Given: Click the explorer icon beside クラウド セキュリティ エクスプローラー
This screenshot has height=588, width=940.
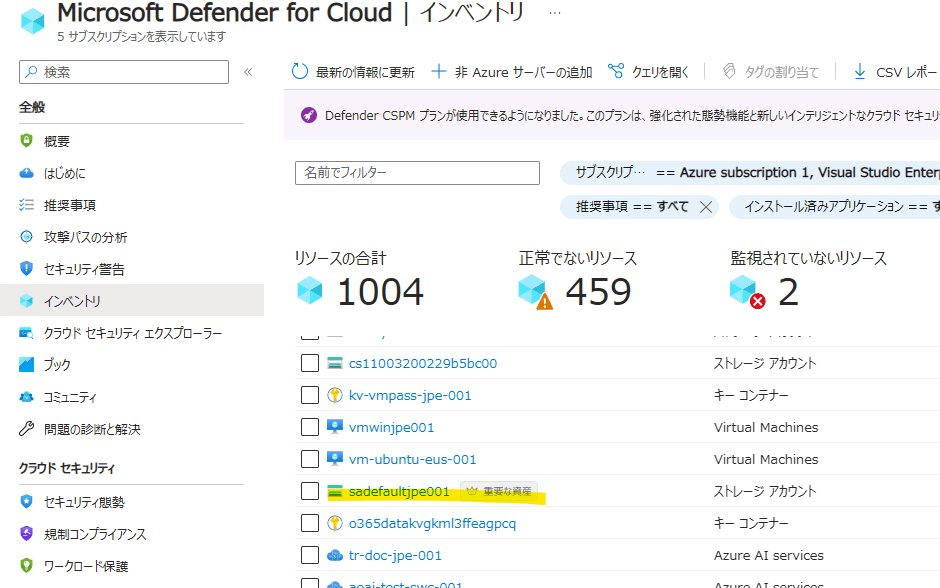Looking at the screenshot, I should click(26, 333).
